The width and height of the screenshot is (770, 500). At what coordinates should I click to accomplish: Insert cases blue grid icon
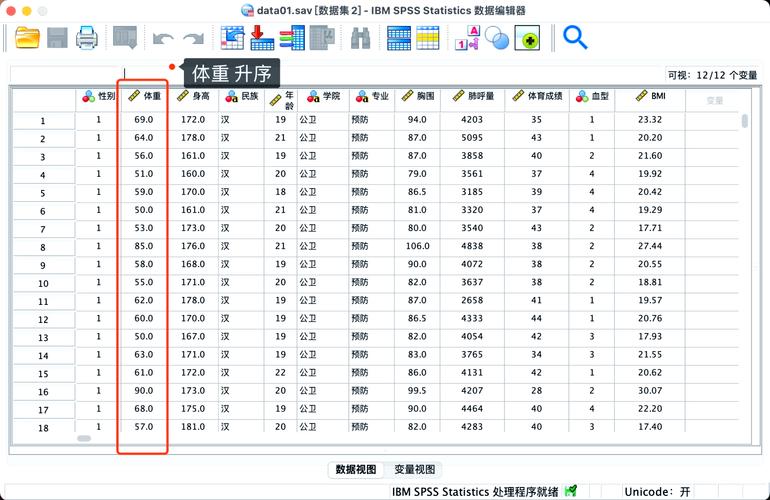[x=399, y=38]
